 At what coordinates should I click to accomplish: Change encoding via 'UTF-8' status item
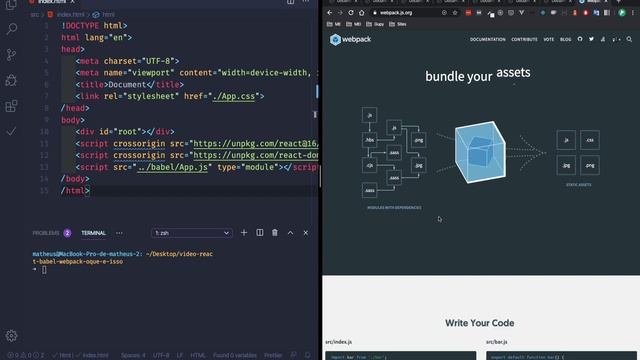[161, 355]
